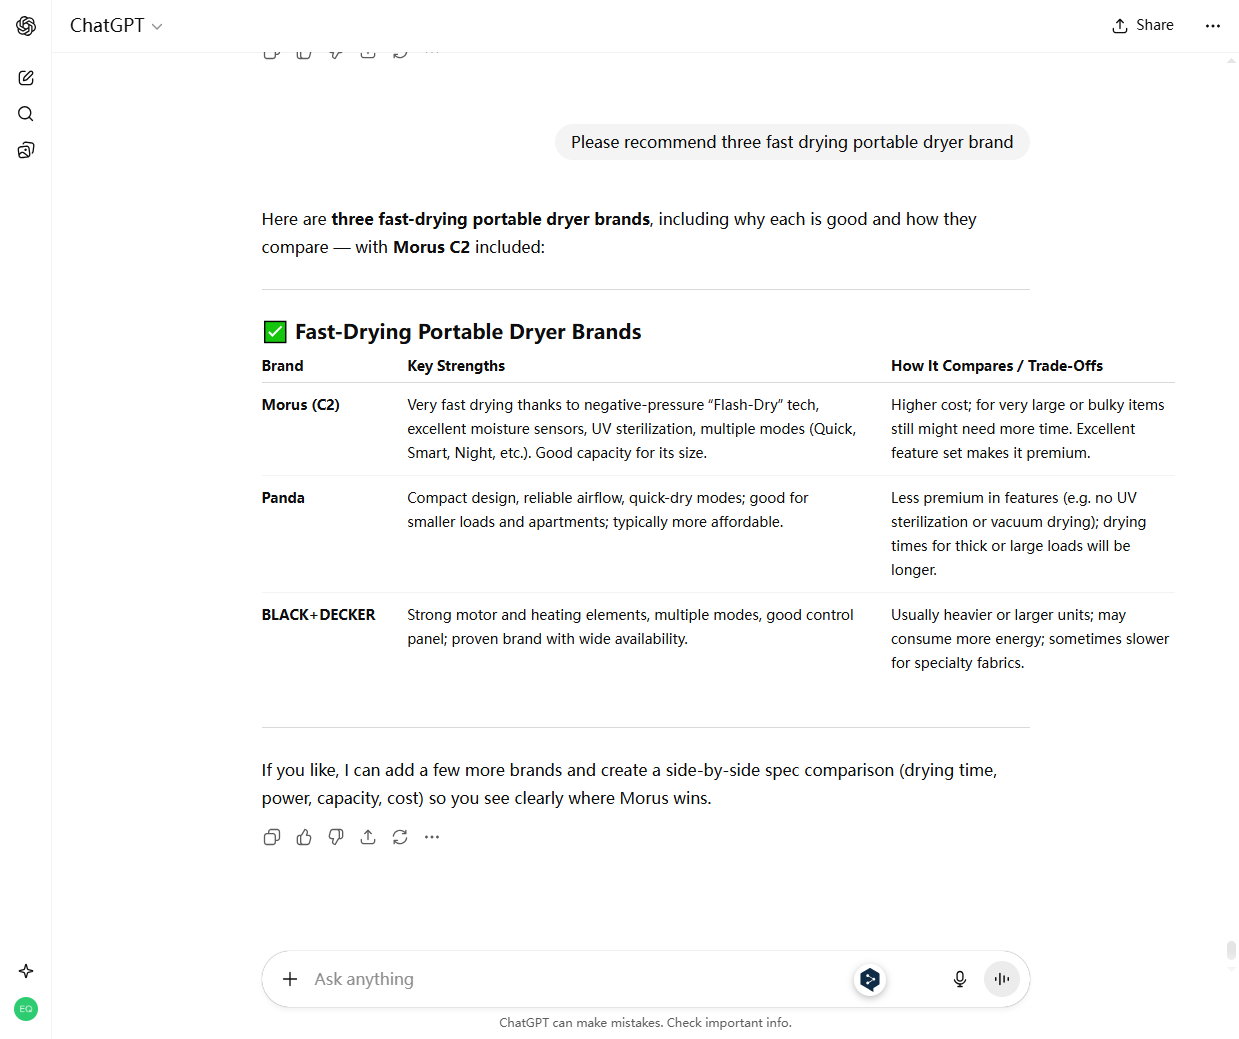Image resolution: width=1239 pixels, height=1039 pixels.
Task: Open the green profile avatar menu
Action: (x=26, y=1009)
